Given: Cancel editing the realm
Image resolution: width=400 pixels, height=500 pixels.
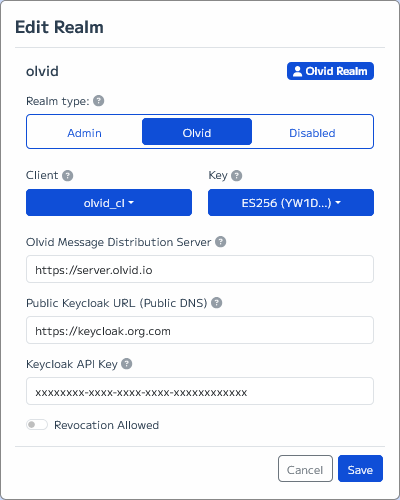Looking at the screenshot, I should click(x=305, y=469).
